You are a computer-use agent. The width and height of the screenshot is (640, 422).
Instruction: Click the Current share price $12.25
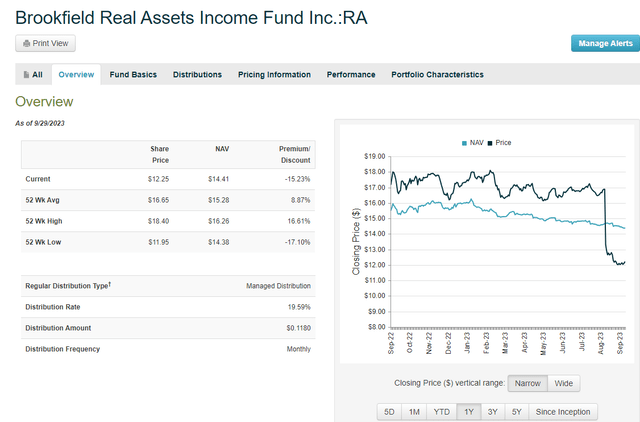tap(158, 179)
